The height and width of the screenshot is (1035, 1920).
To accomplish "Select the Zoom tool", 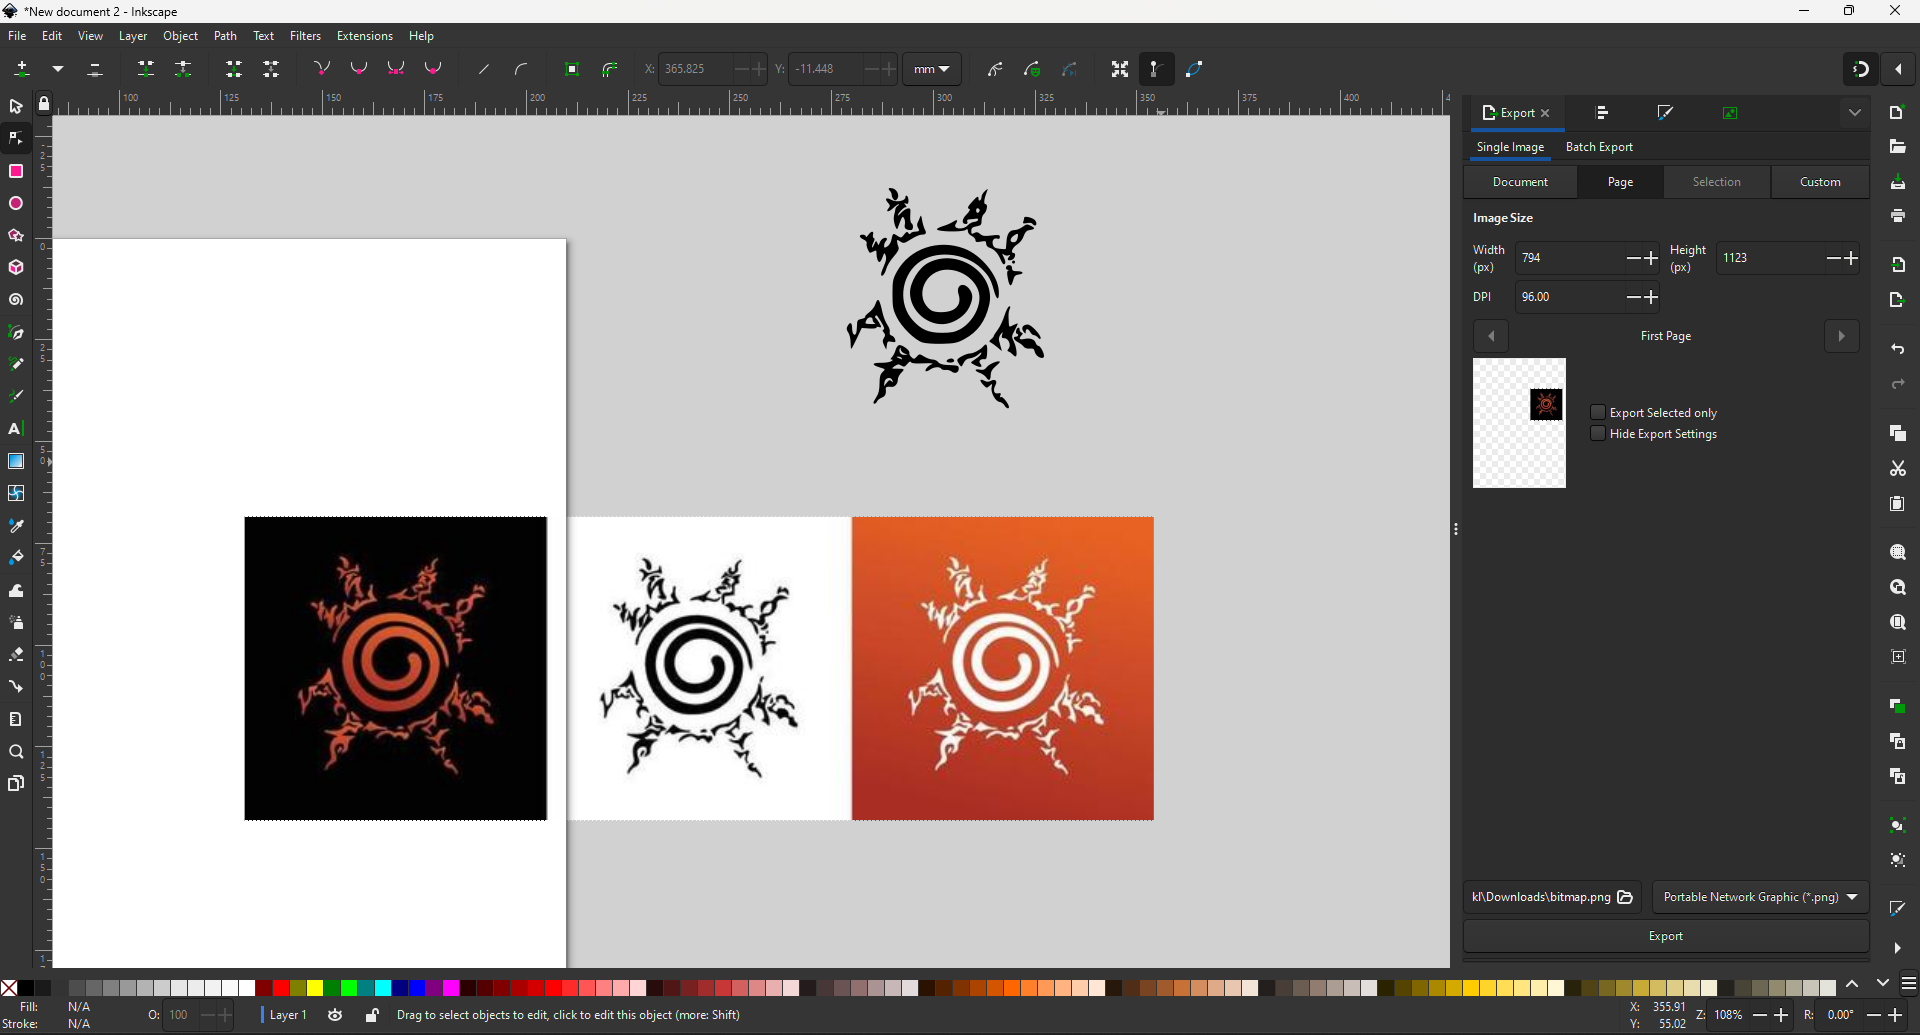I will coord(16,751).
